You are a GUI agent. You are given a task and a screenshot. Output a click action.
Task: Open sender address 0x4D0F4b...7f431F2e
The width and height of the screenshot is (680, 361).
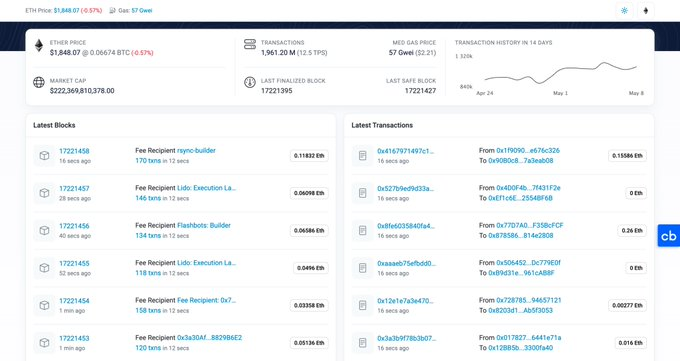(x=528, y=188)
